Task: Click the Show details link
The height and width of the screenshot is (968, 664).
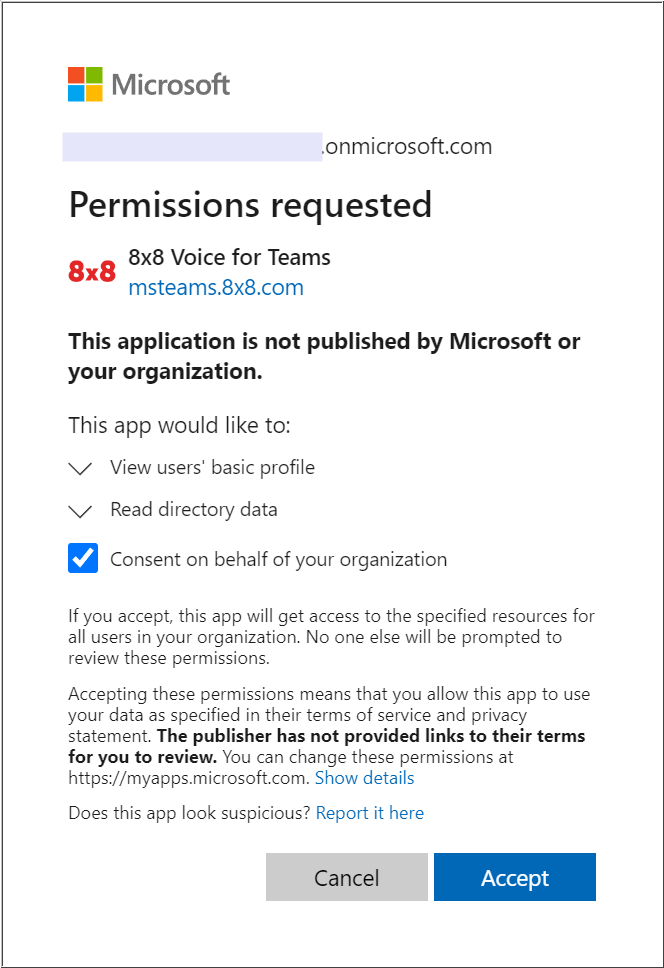Action: click(364, 777)
